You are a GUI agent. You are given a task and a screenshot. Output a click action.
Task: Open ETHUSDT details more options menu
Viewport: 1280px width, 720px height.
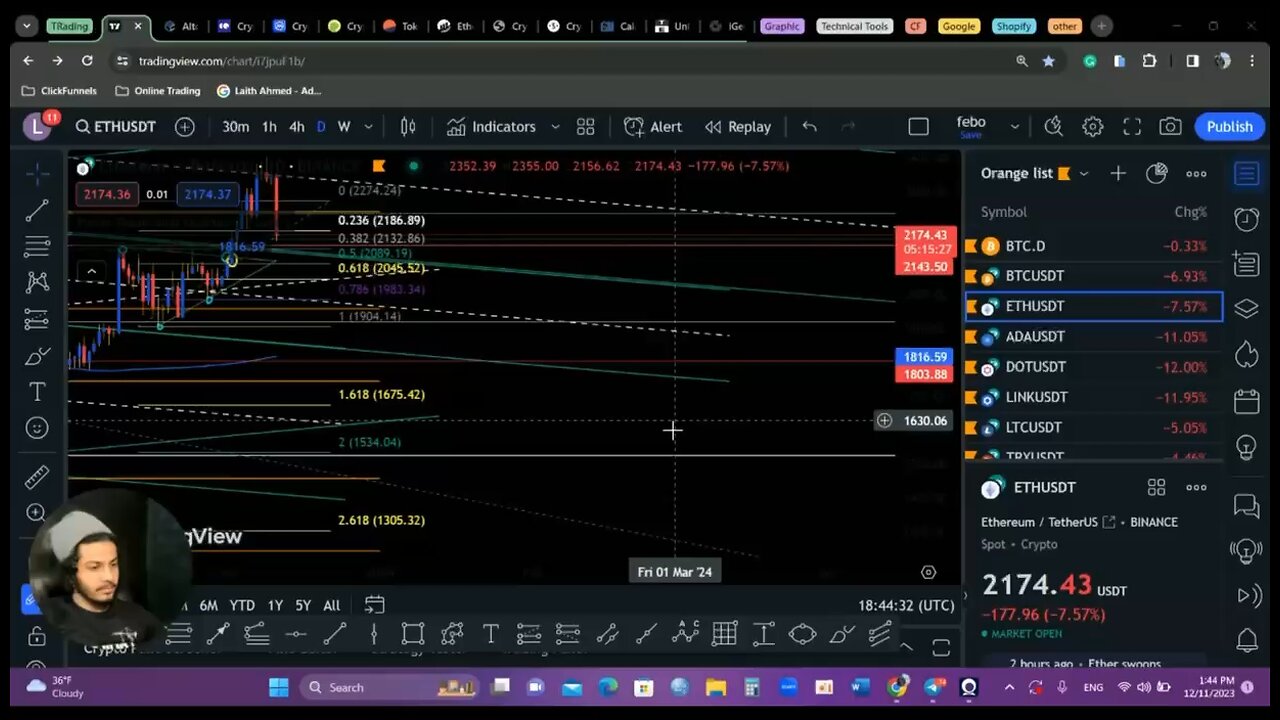point(1196,487)
